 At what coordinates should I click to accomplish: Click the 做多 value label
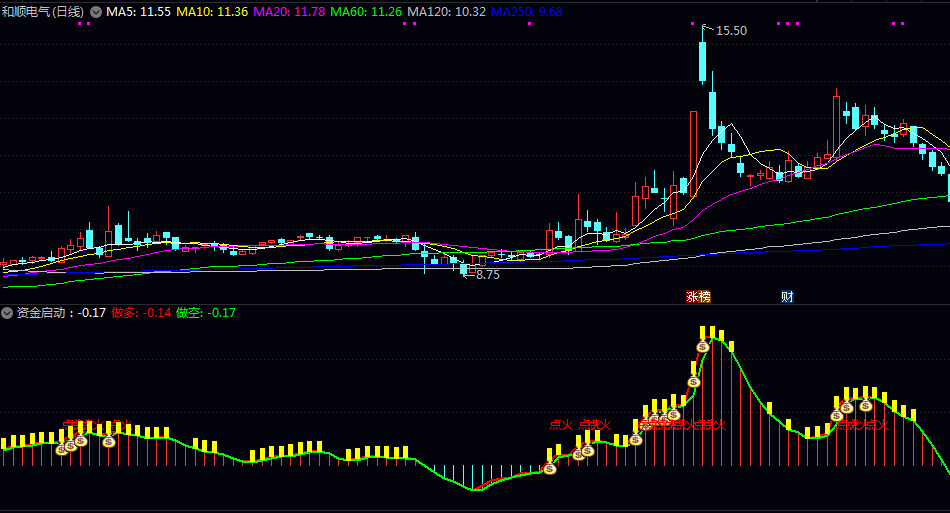coord(141,313)
